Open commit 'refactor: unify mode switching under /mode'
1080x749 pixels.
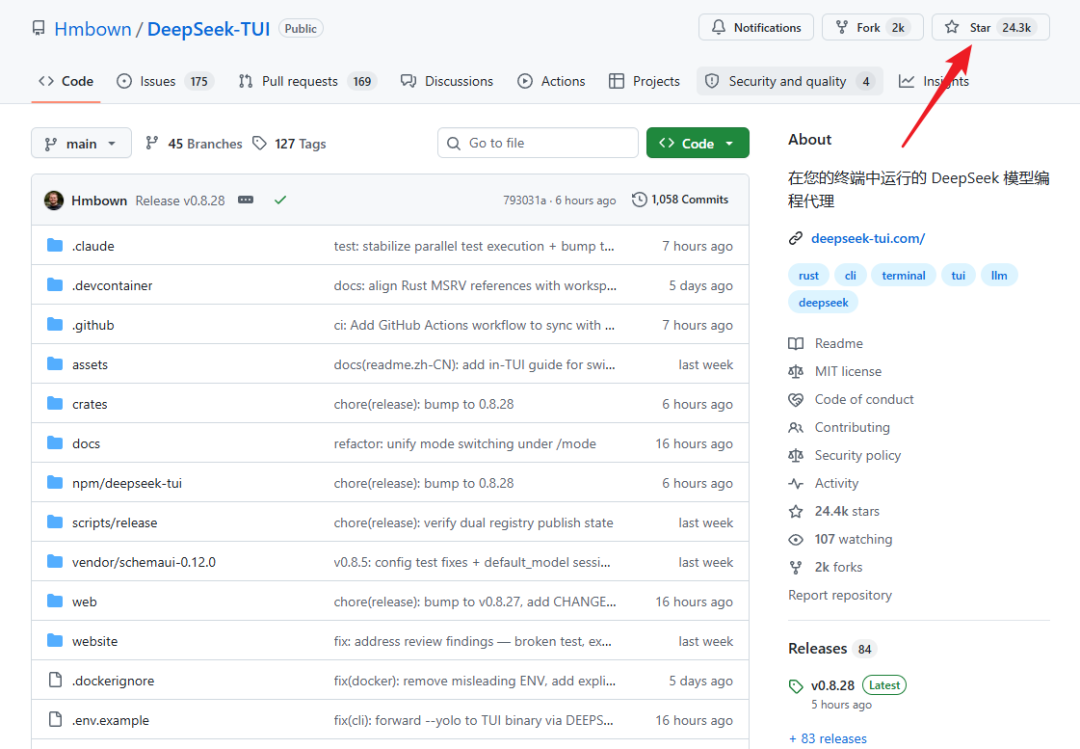point(465,444)
